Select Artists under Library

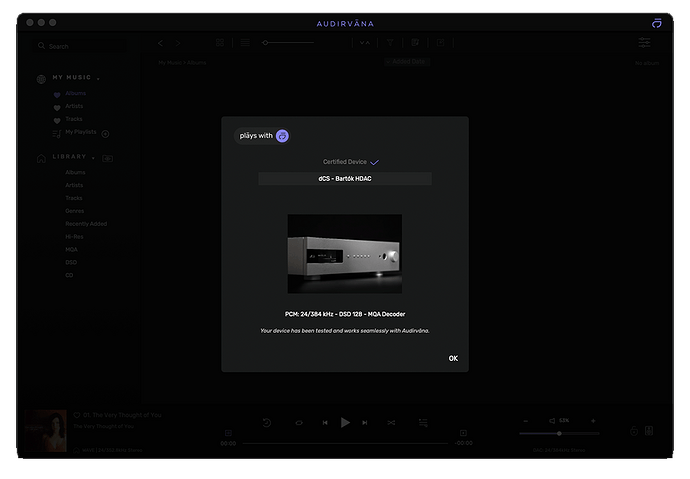coord(74,185)
